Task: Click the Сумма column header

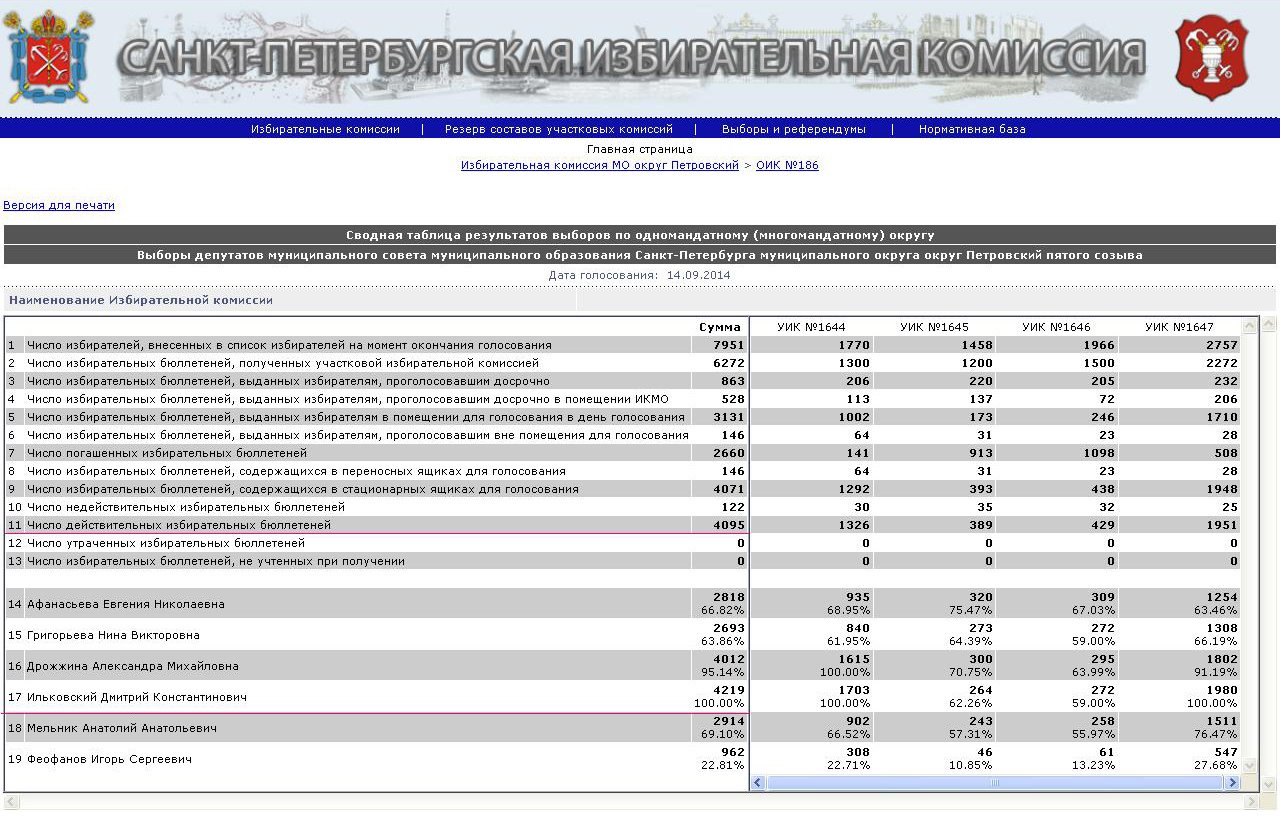Action: tap(719, 327)
